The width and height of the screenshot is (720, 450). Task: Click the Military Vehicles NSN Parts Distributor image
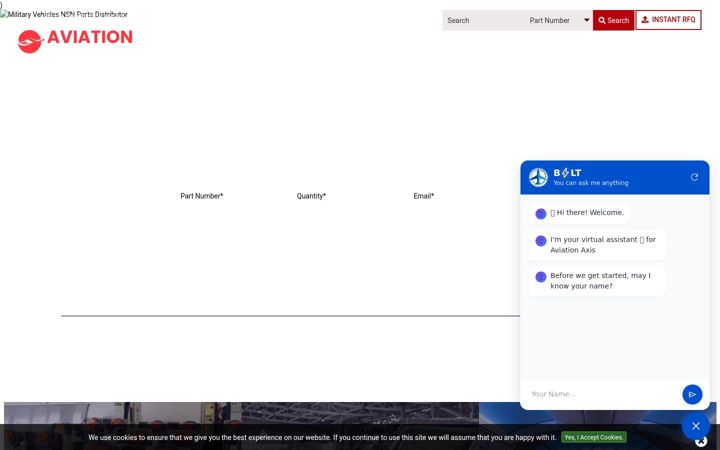click(64, 14)
